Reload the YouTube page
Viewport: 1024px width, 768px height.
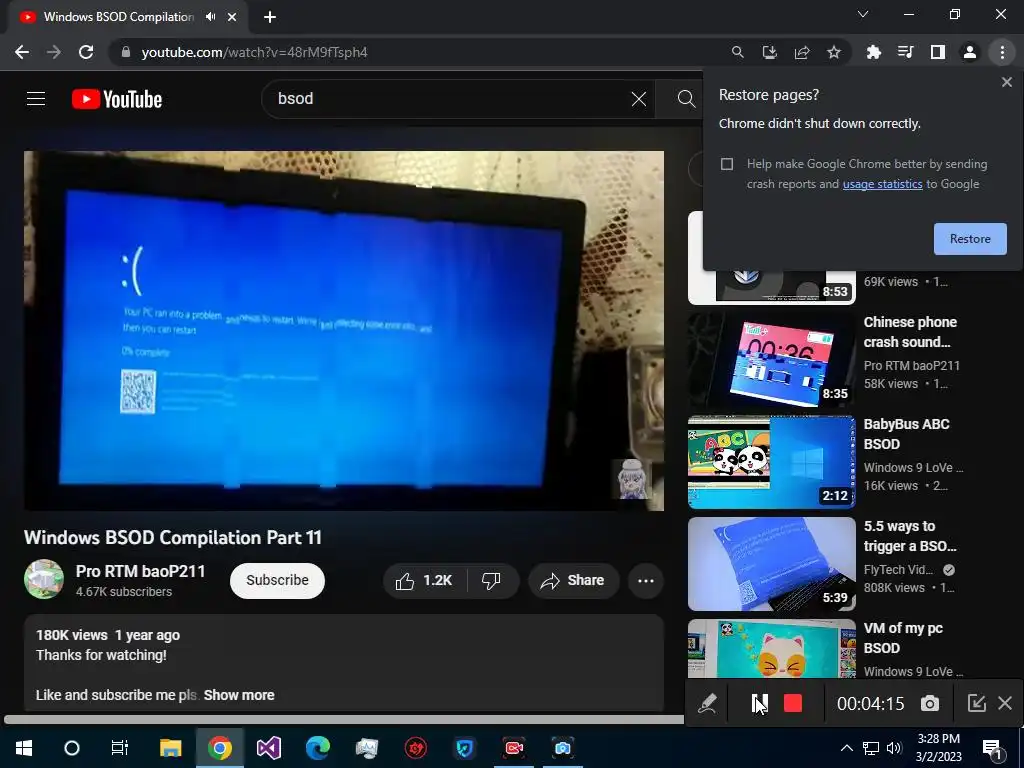point(86,52)
